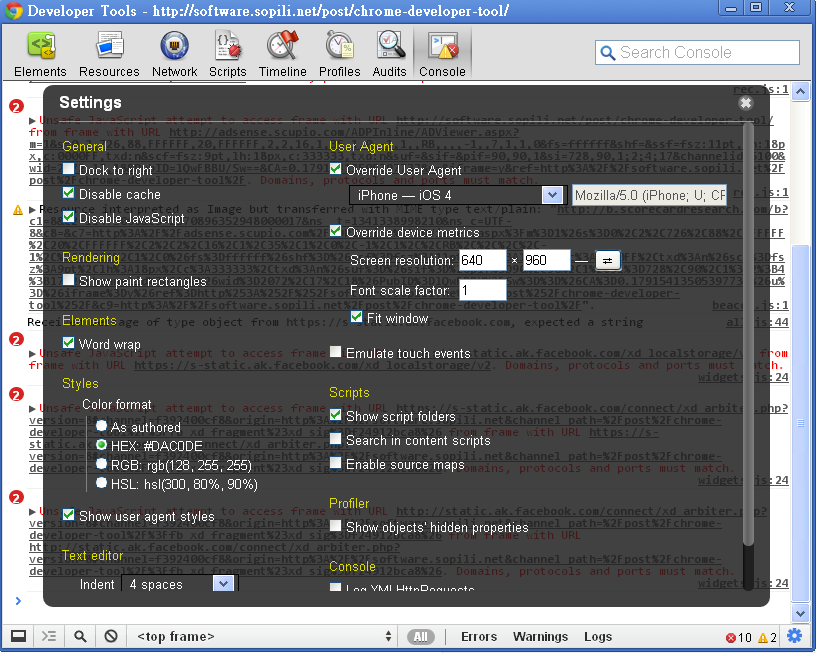
Task: Open the Profiles panel icon
Action: point(340,46)
